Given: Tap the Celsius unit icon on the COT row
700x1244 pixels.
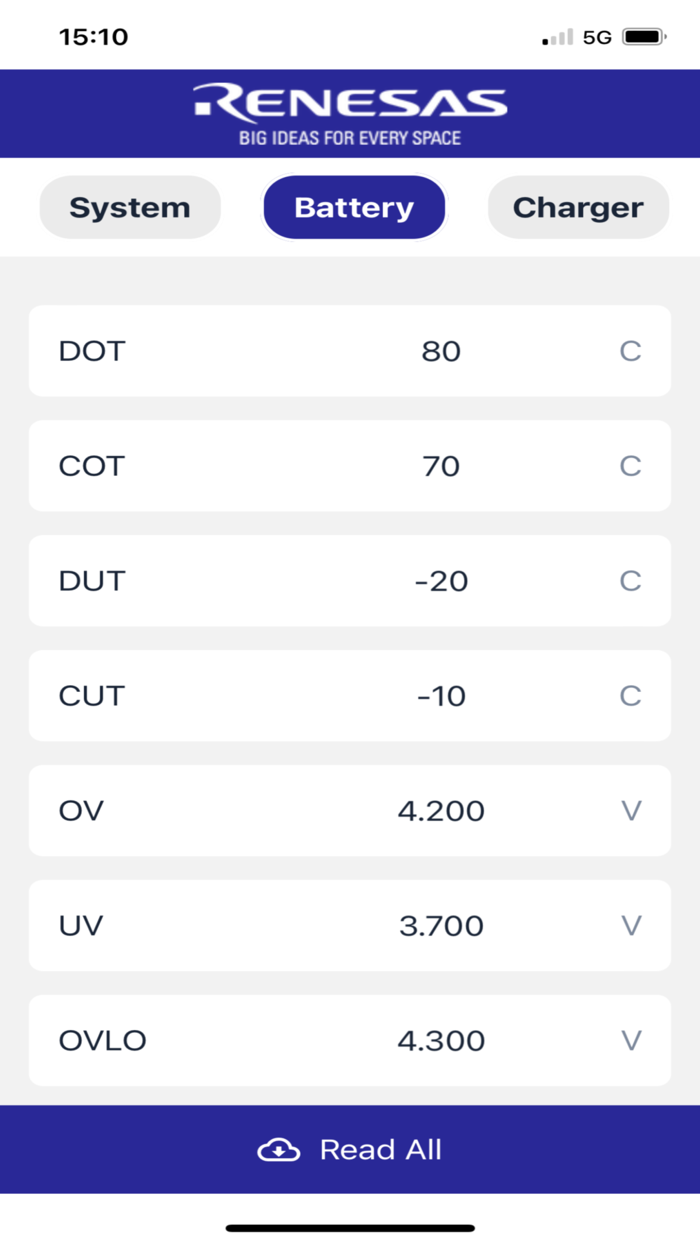Looking at the screenshot, I should point(630,466).
